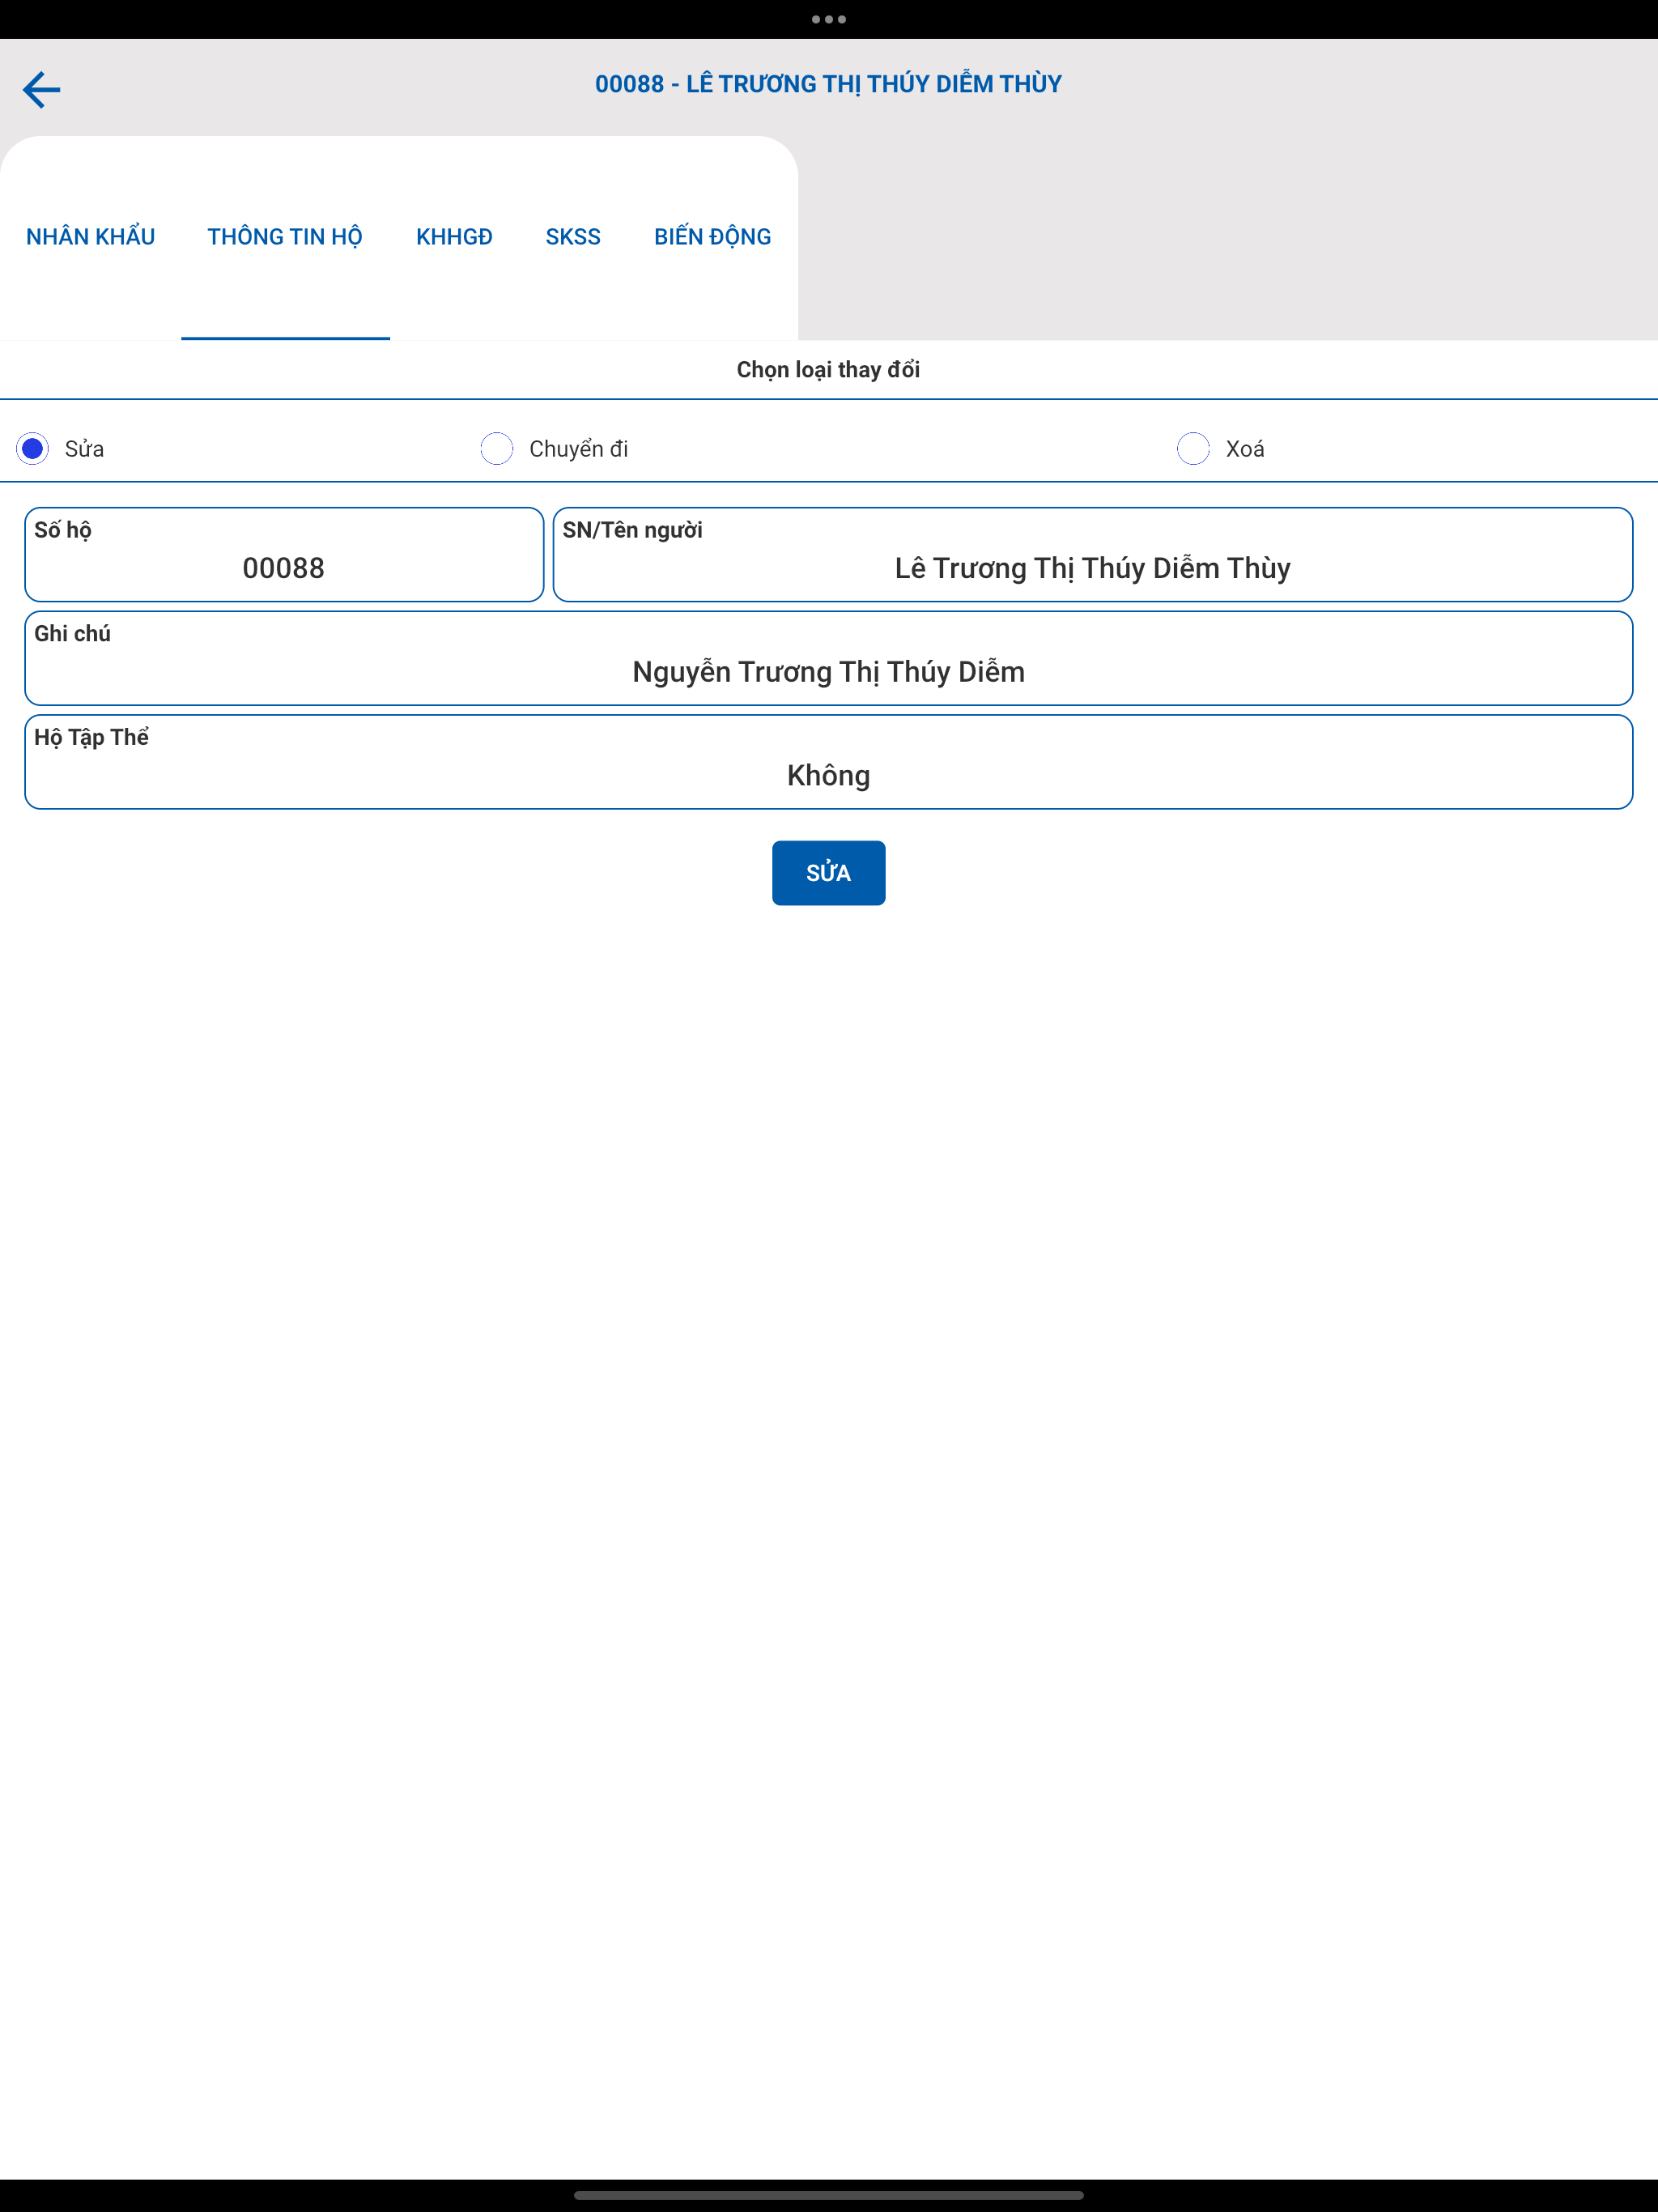
Task: Click the title 00088 - LÊ TRƯƠNG THỊ THÚY DIỄM THÙY
Action: [x=828, y=84]
